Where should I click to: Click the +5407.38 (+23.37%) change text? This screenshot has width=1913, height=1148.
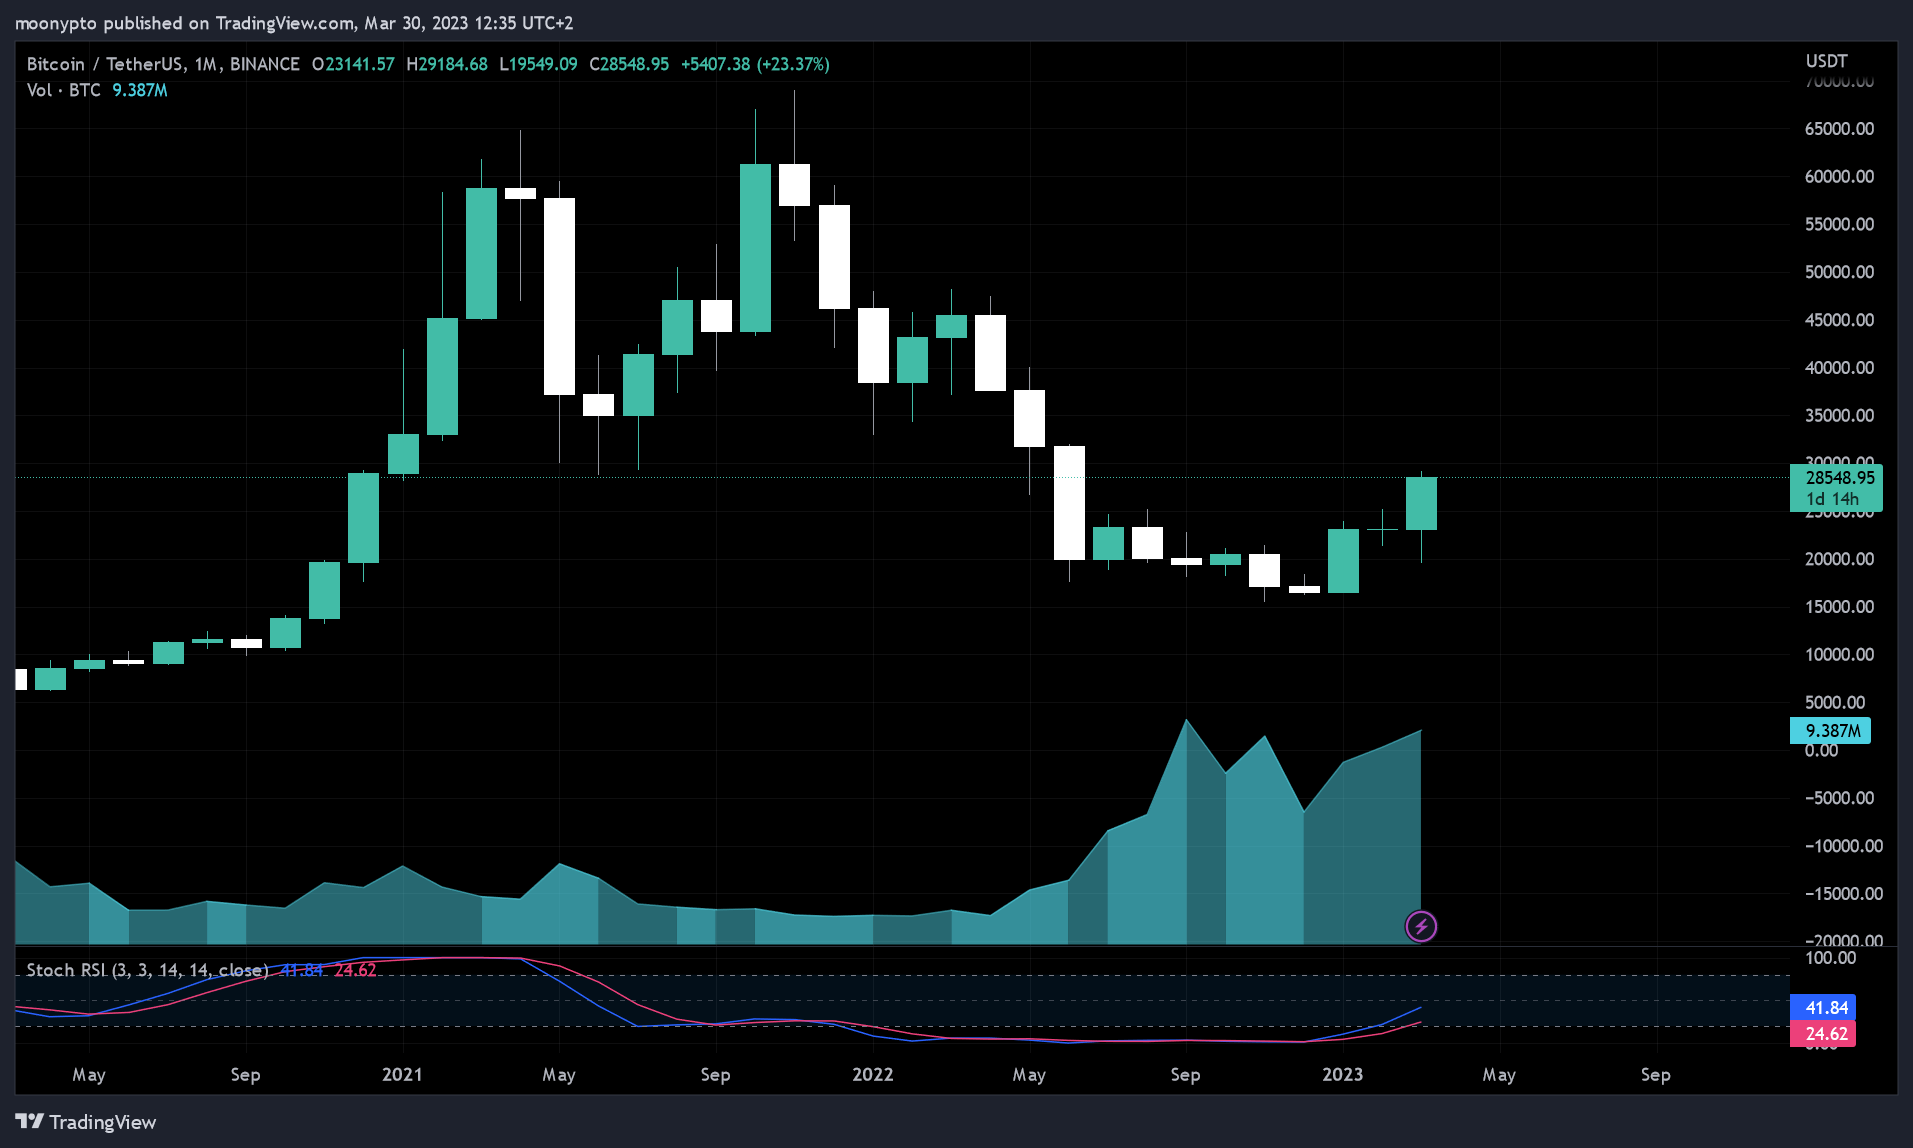pyautogui.click(x=755, y=64)
